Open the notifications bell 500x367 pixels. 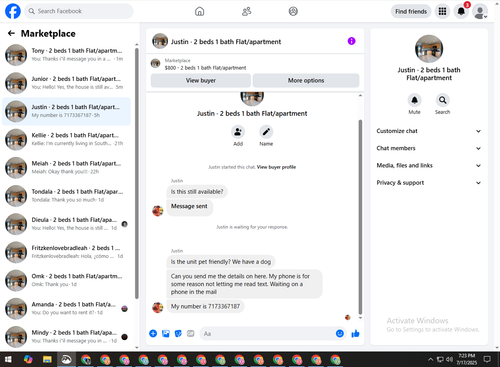click(461, 11)
